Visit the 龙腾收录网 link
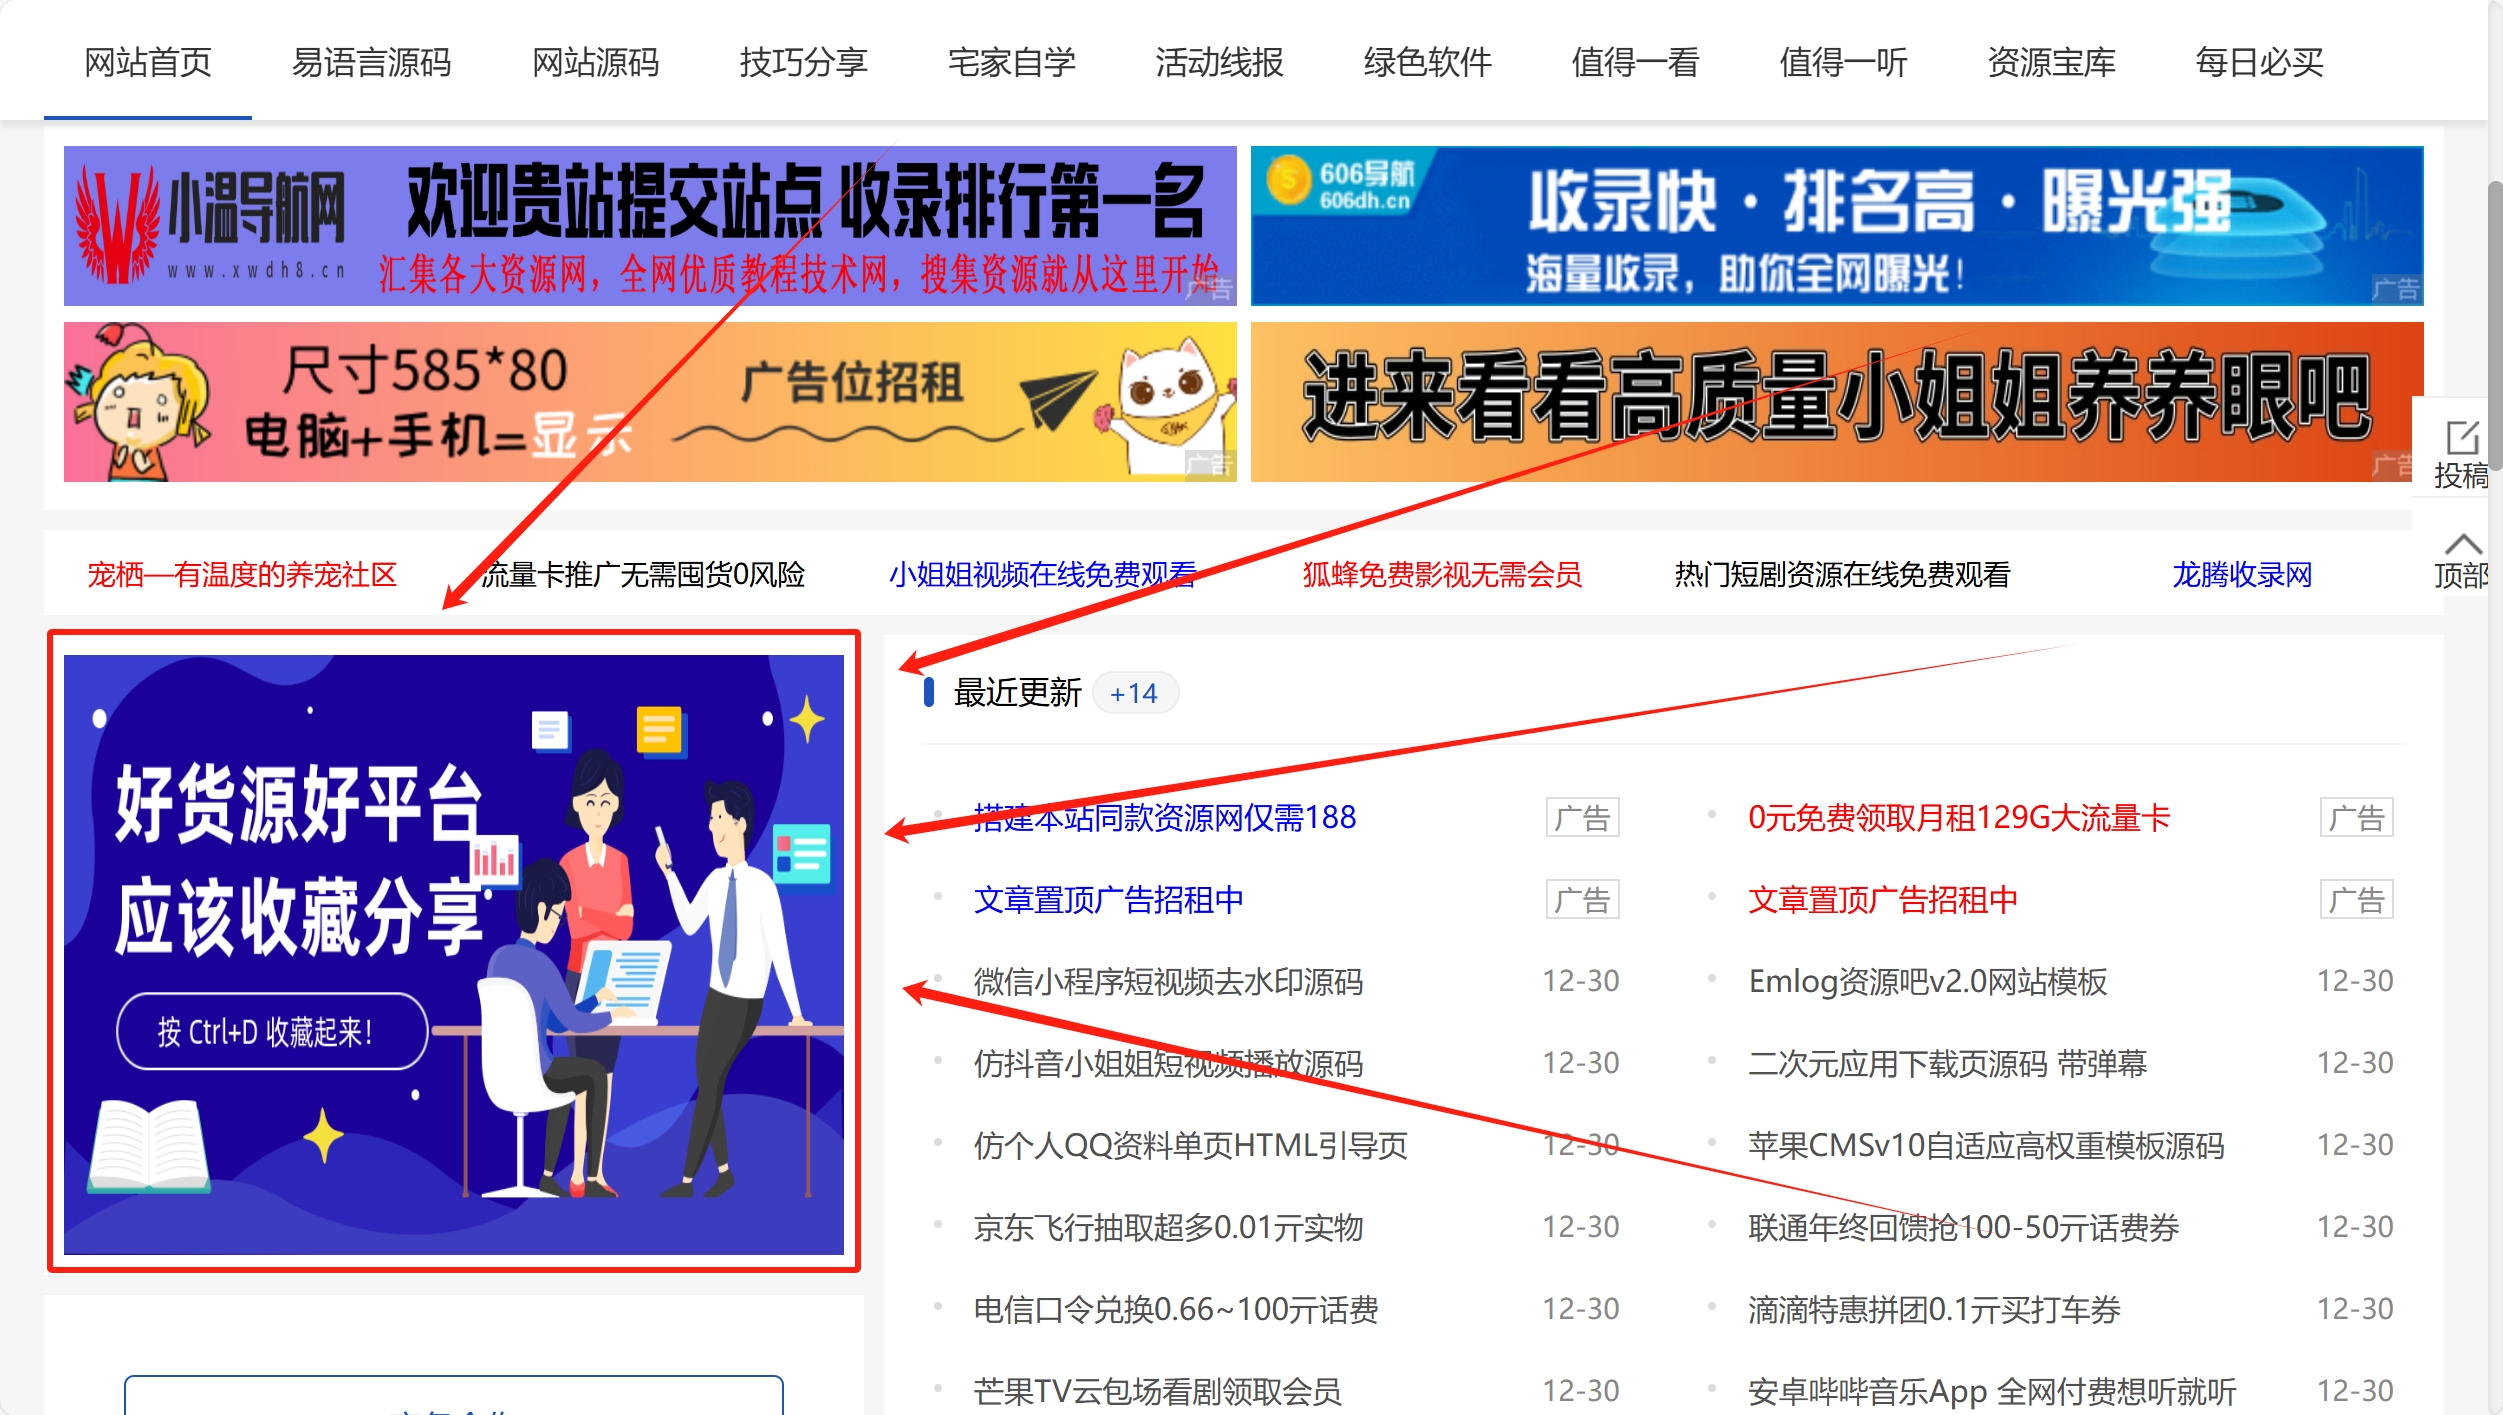2503x1415 pixels. [x=2242, y=574]
